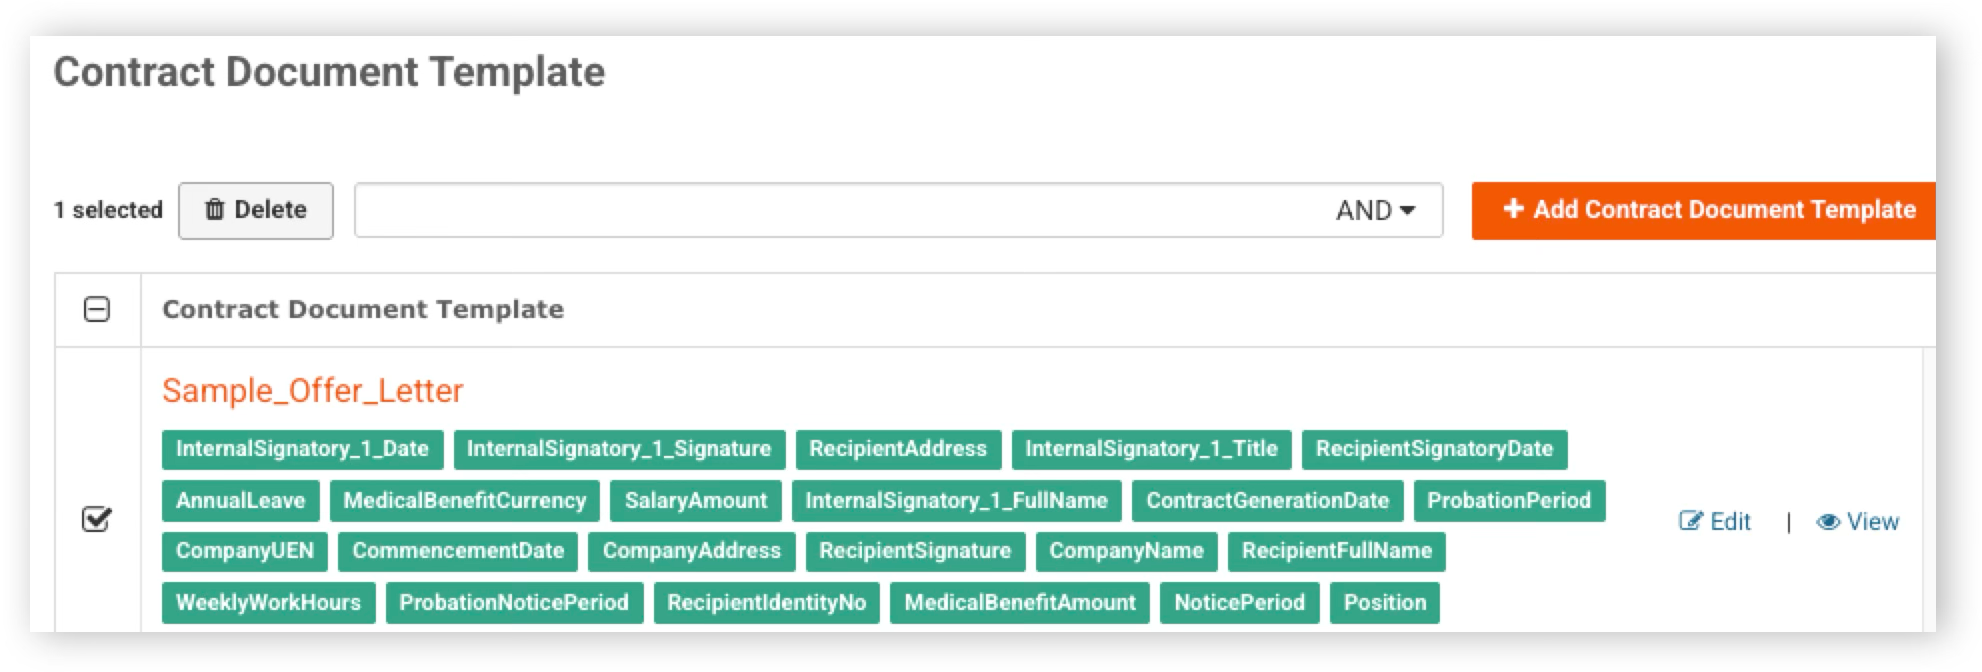
Task: Click the trash icon on Delete button
Action: click(214, 209)
